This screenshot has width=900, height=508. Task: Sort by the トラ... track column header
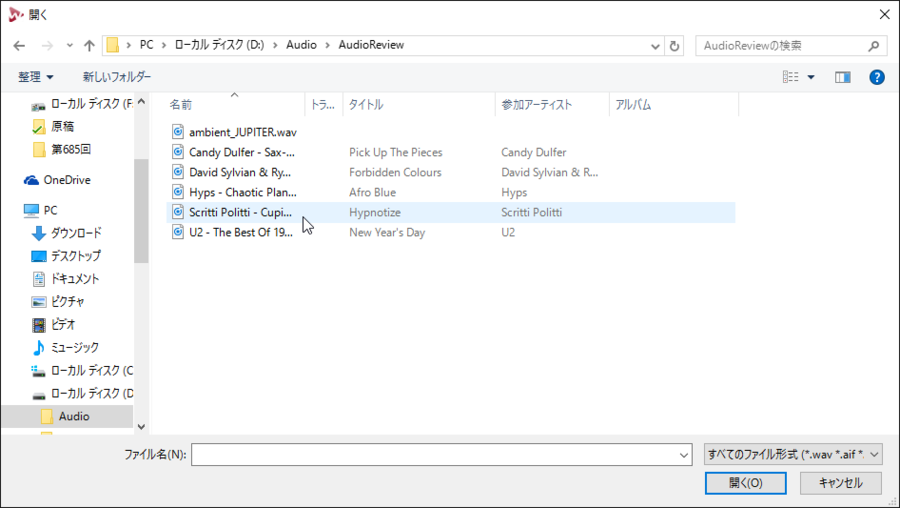pyautogui.click(x=323, y=104)
